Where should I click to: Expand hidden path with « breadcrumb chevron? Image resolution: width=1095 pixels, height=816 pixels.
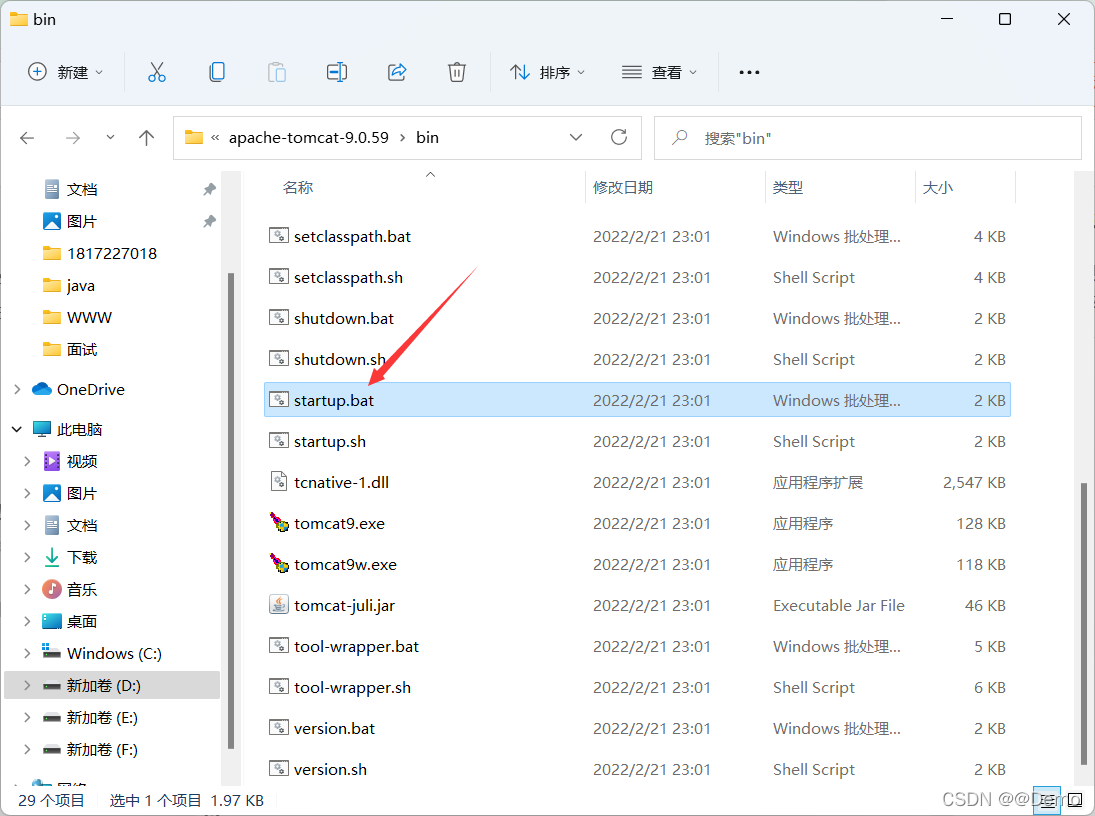(215, 138)
